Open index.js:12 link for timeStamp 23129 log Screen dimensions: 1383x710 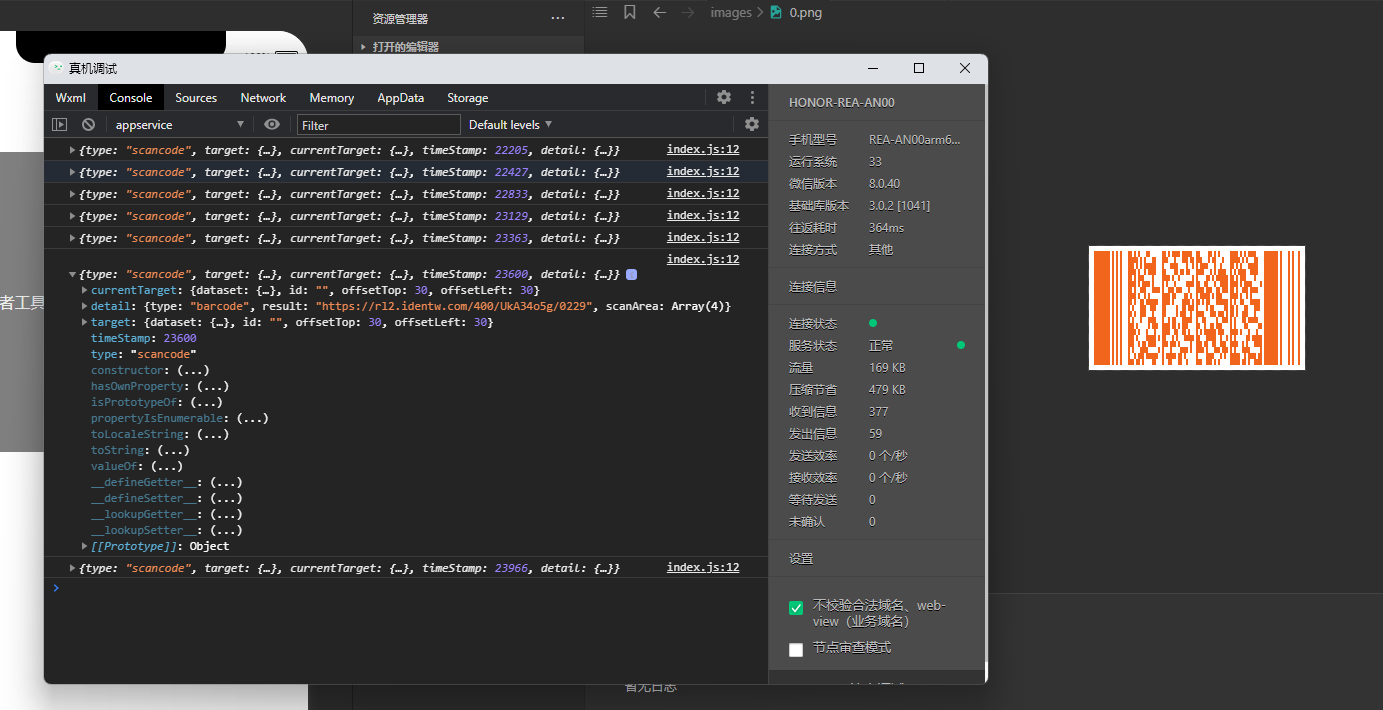pyautogui.click(x=703, y=216)
